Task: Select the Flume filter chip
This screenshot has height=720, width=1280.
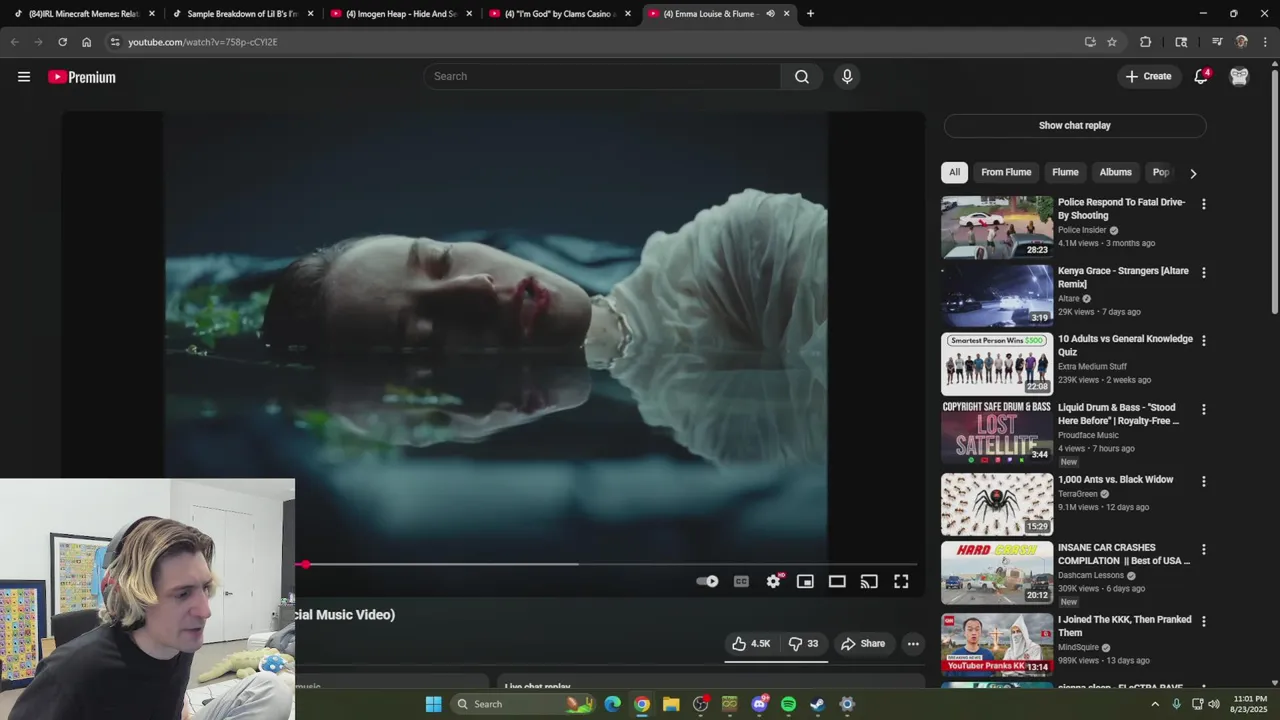Action: 1065,172
